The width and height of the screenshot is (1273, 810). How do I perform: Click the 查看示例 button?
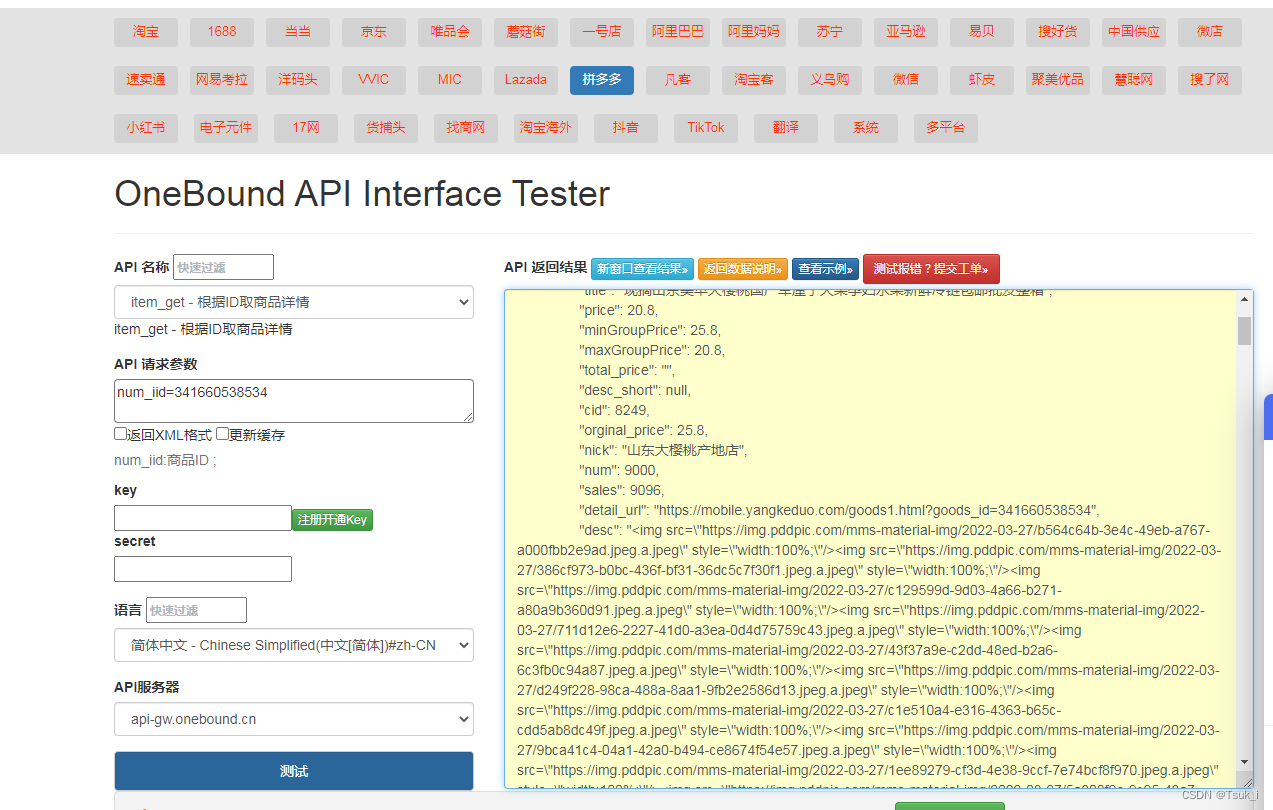(x=825, y=269)
